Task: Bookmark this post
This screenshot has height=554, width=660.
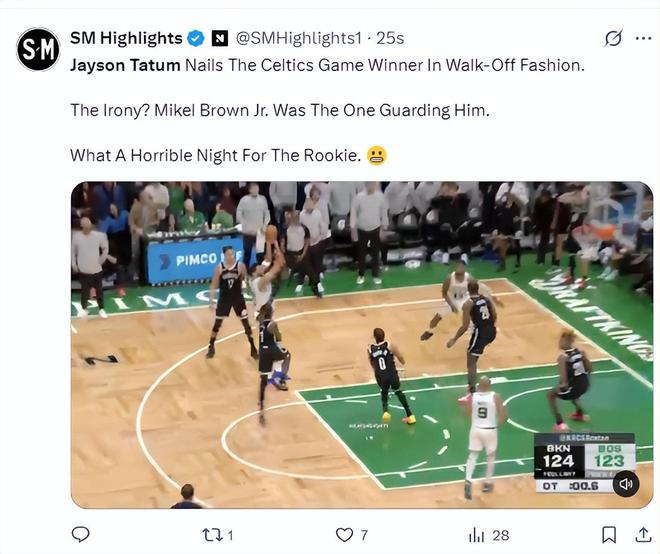Action: click(609, 535)
